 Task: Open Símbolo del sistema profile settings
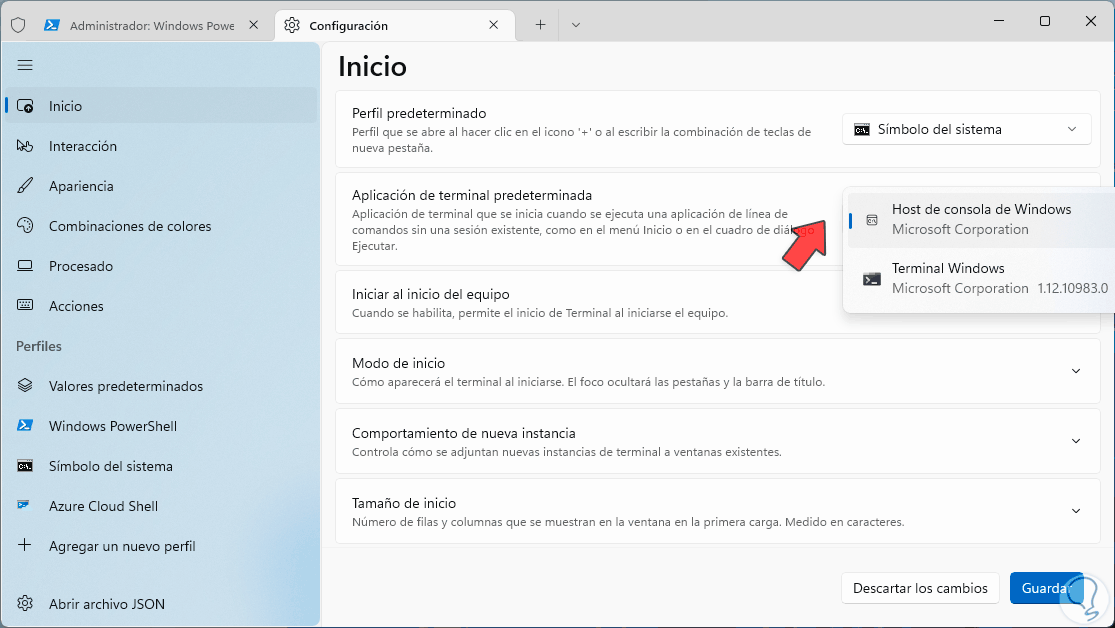pos(161,466)
